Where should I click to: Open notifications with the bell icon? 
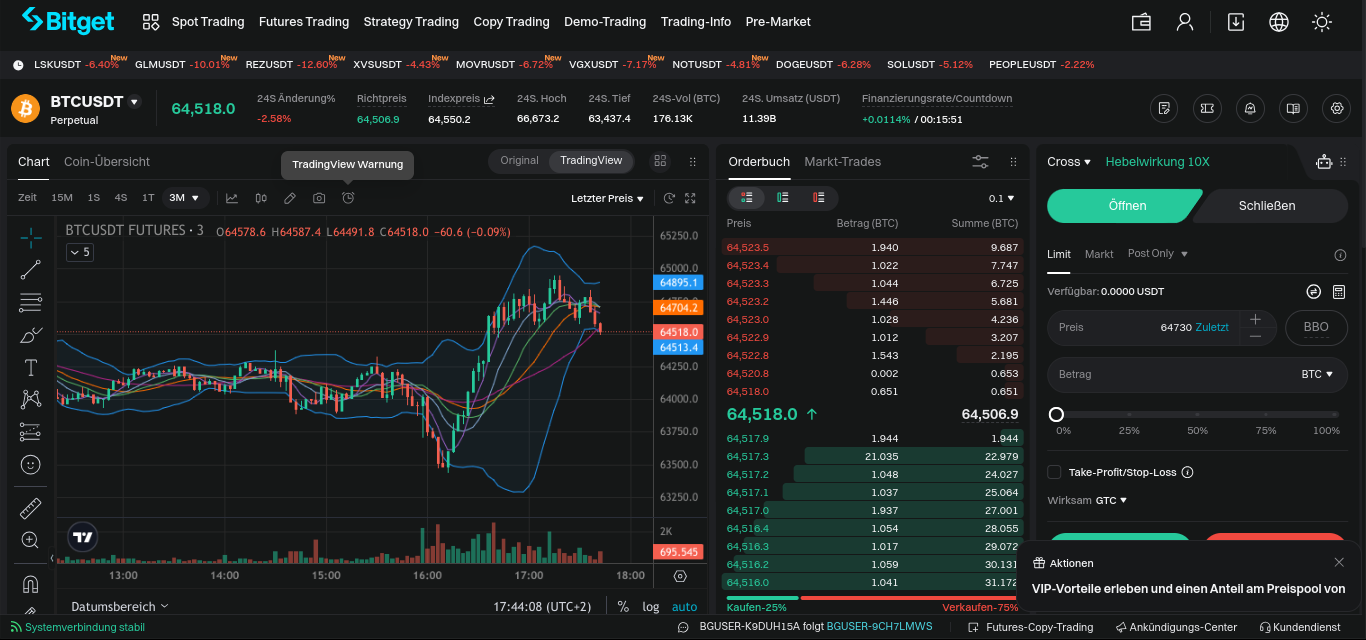pyautogui.click(x=1250, y=108)
